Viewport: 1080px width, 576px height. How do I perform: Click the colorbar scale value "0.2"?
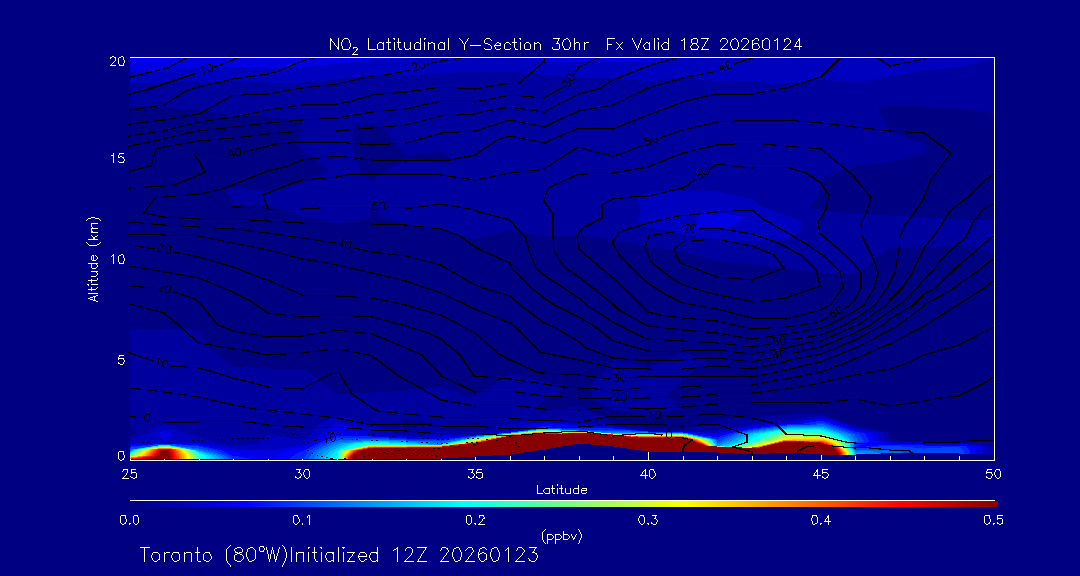click(x=475, y=520)
